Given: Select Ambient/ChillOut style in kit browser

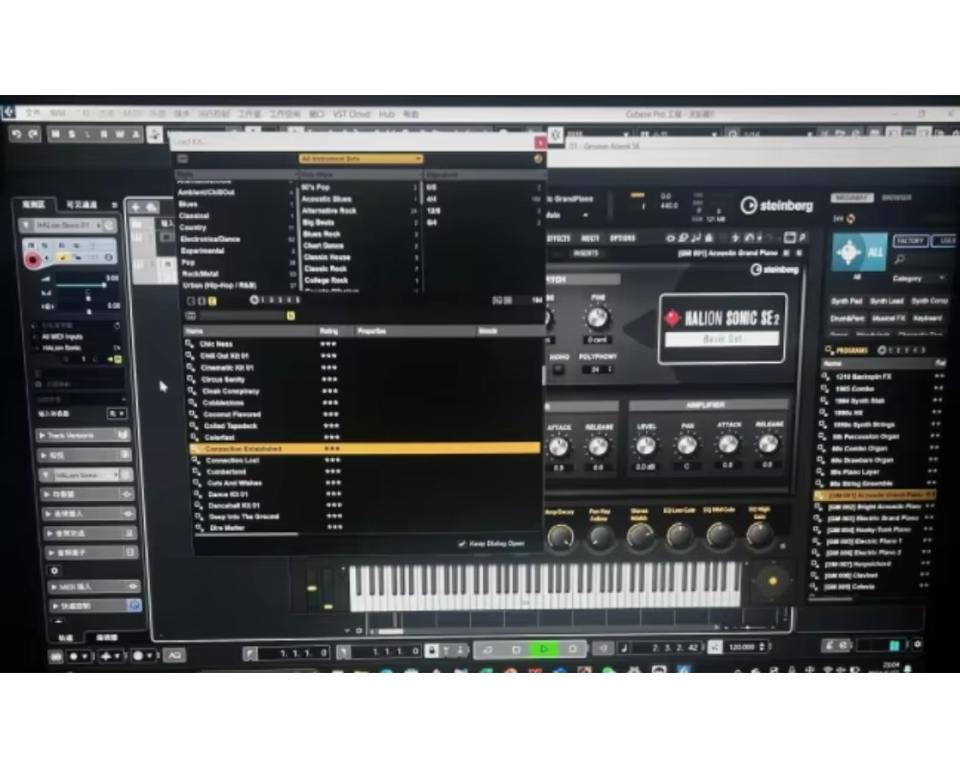Looking at the screenshot, I should pyautogui.click(x=206, y=192).
